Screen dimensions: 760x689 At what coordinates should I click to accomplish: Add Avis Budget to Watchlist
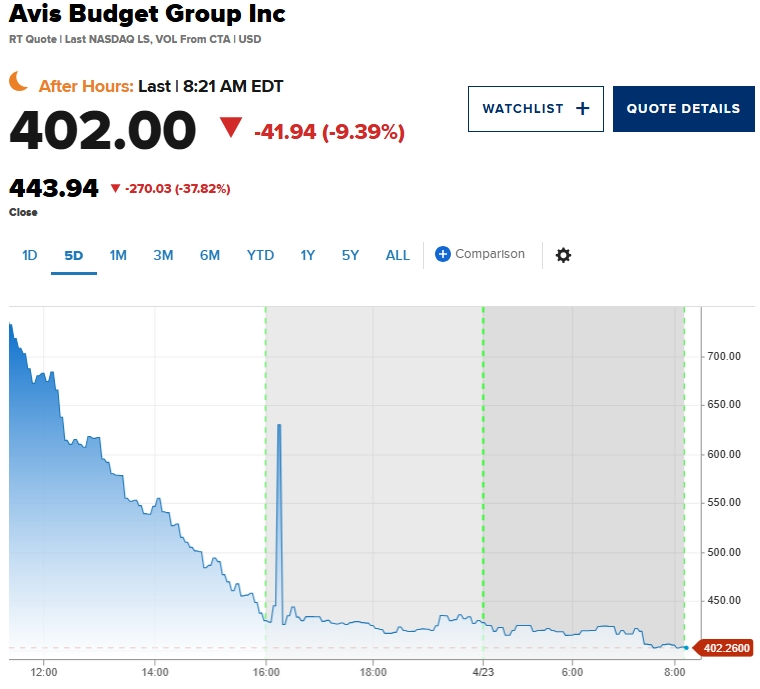(x=535, y=109)
